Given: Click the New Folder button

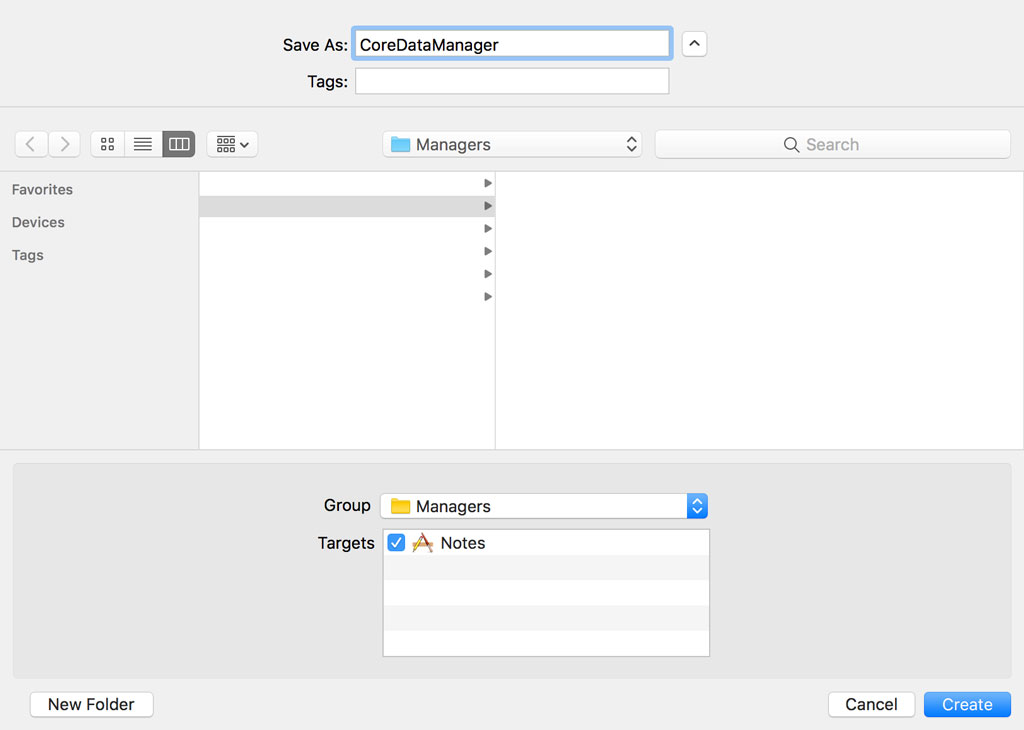Looking at the screenshot, I should click(x=91, y=704).
